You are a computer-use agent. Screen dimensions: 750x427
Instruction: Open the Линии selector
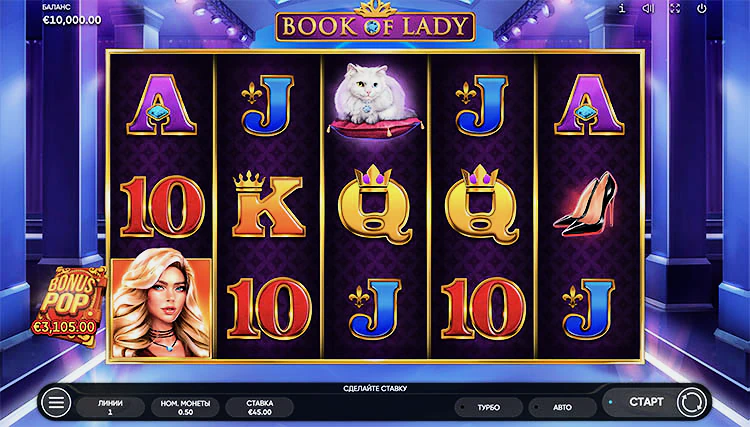[110, 407]
